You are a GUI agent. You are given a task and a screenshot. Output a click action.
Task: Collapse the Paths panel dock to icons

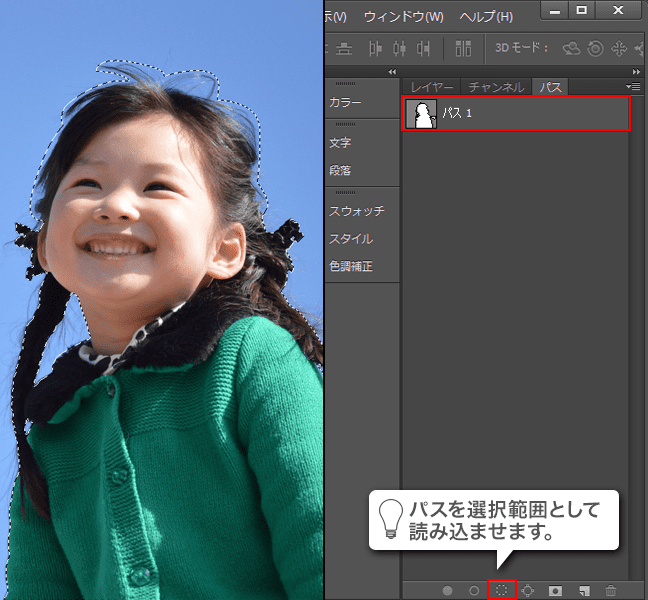point(636,71)
